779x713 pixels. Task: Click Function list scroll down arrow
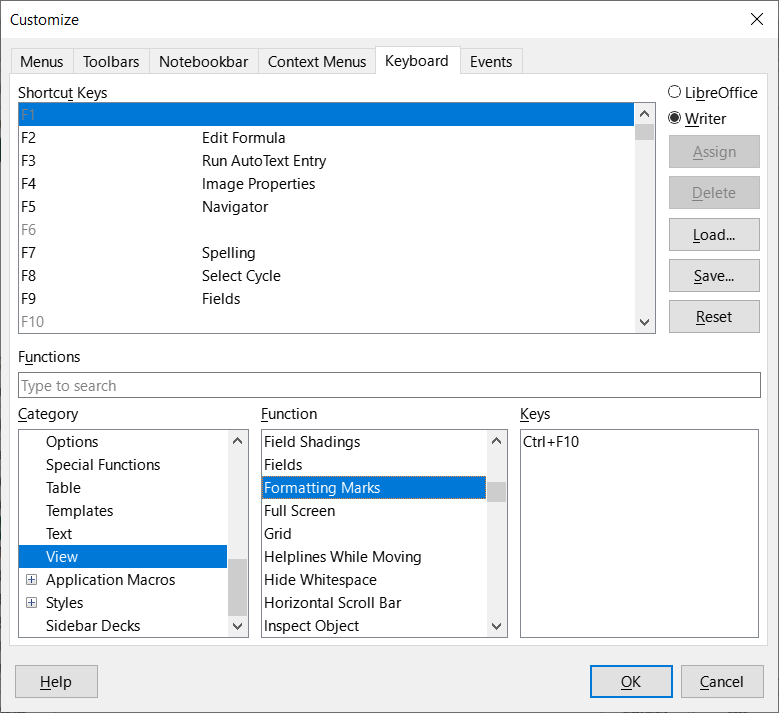click(x=496, y=626)
